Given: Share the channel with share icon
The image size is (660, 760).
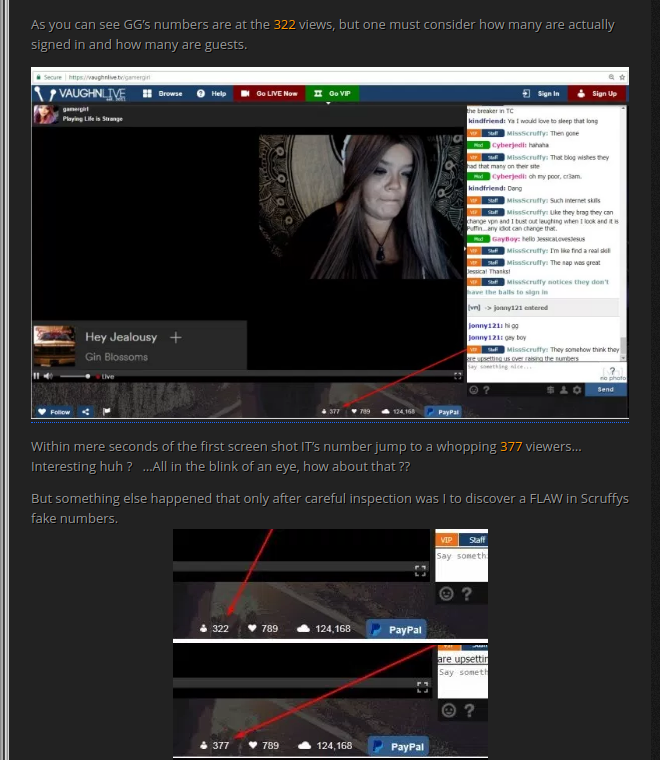Looking at the screenshot, I should click(86, 412).
